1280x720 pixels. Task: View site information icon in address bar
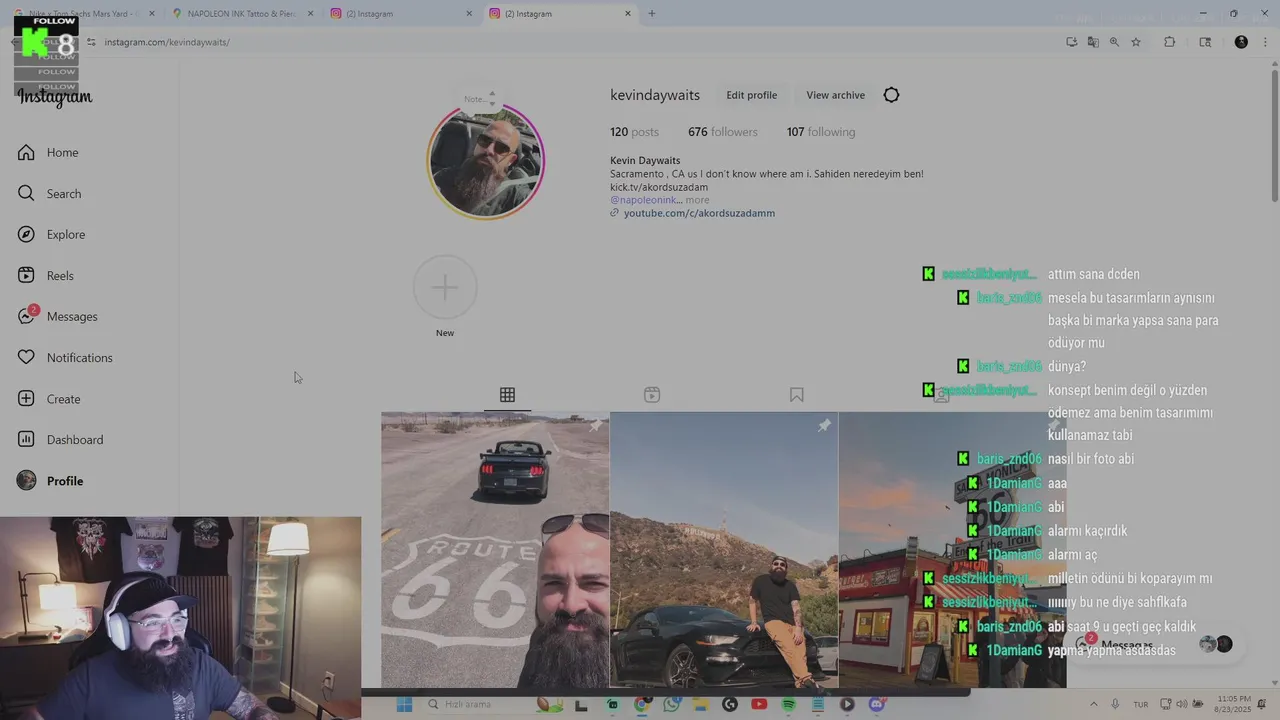(91, 42)
